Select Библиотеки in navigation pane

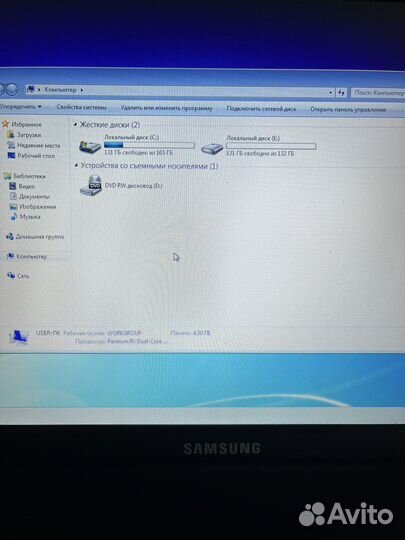(x=30, y=176)
